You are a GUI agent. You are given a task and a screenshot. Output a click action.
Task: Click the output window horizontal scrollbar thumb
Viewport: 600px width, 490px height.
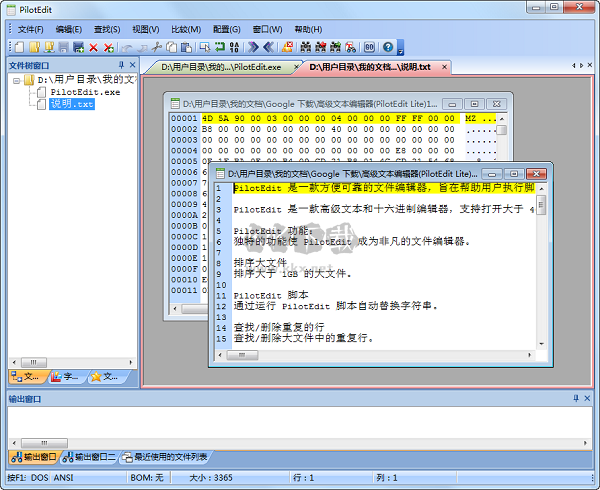tap(44, 443)
